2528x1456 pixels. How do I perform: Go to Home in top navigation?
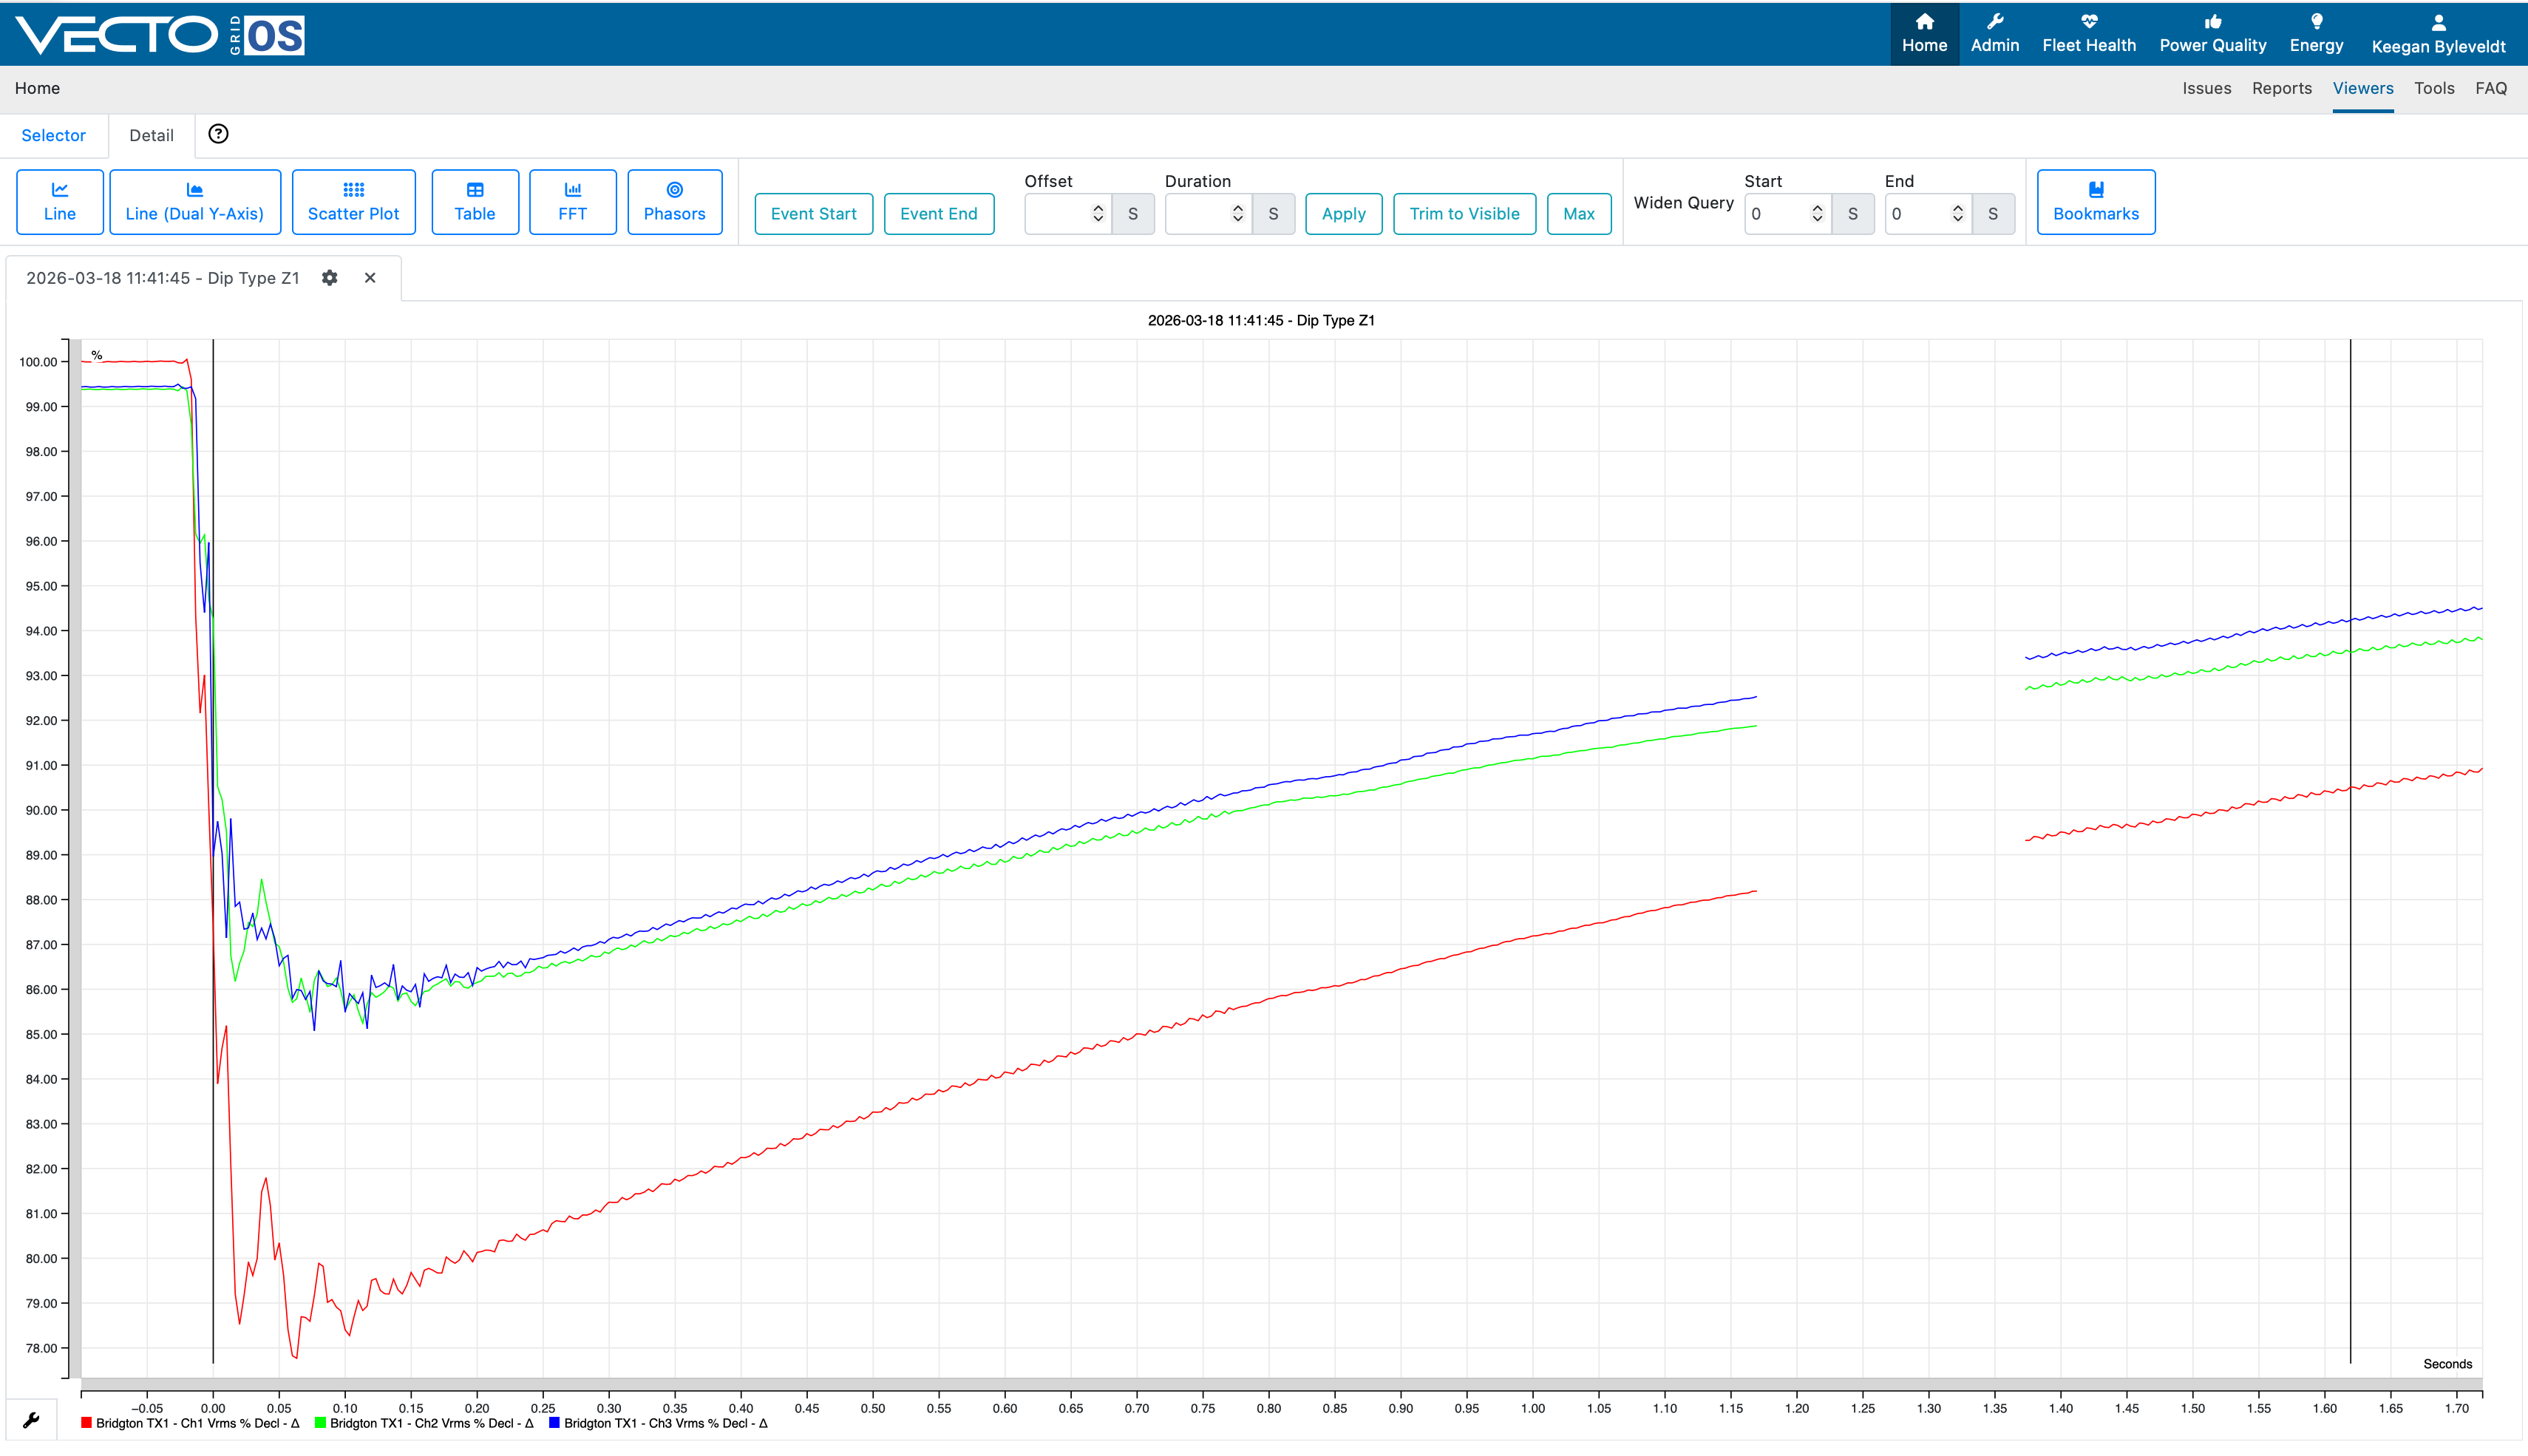click(1924, 34)
